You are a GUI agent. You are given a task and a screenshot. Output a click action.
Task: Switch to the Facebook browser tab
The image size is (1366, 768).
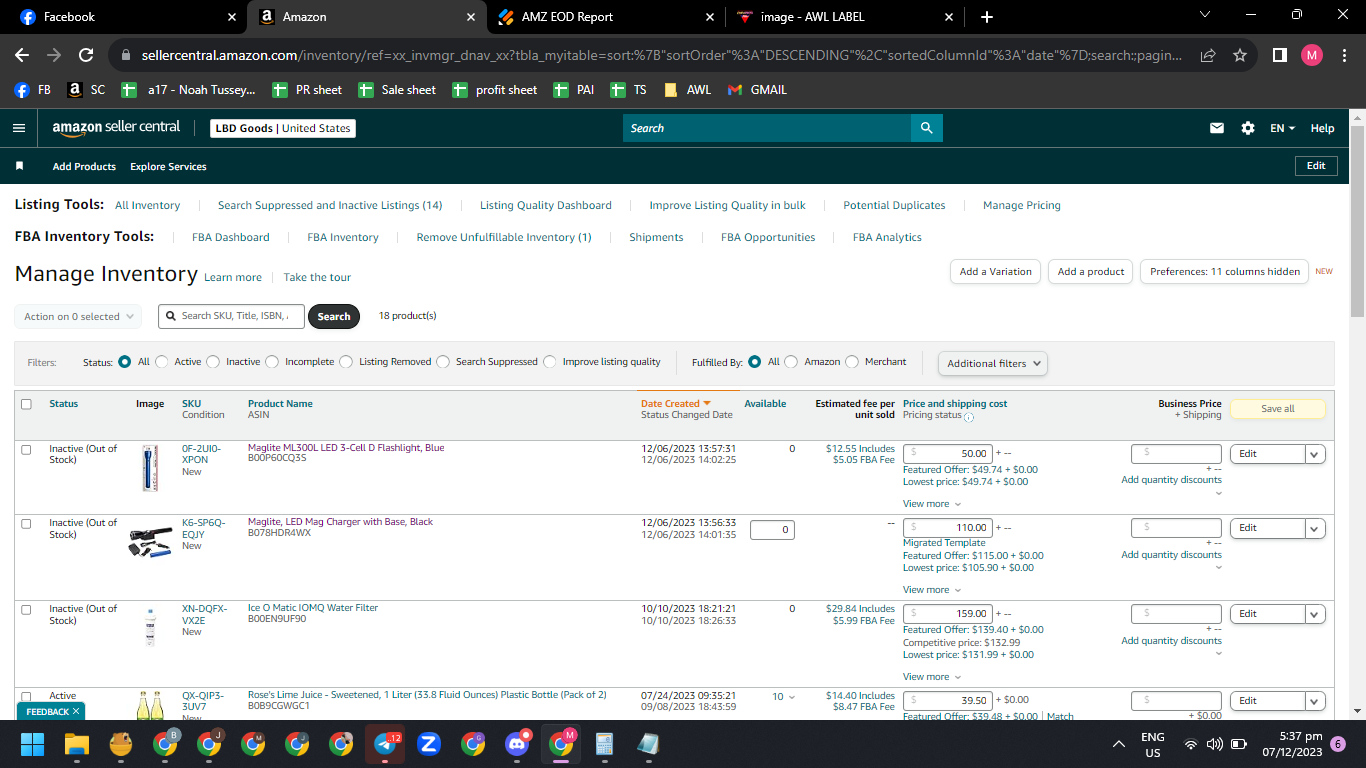pyautogui.click(x=124, y=17)
